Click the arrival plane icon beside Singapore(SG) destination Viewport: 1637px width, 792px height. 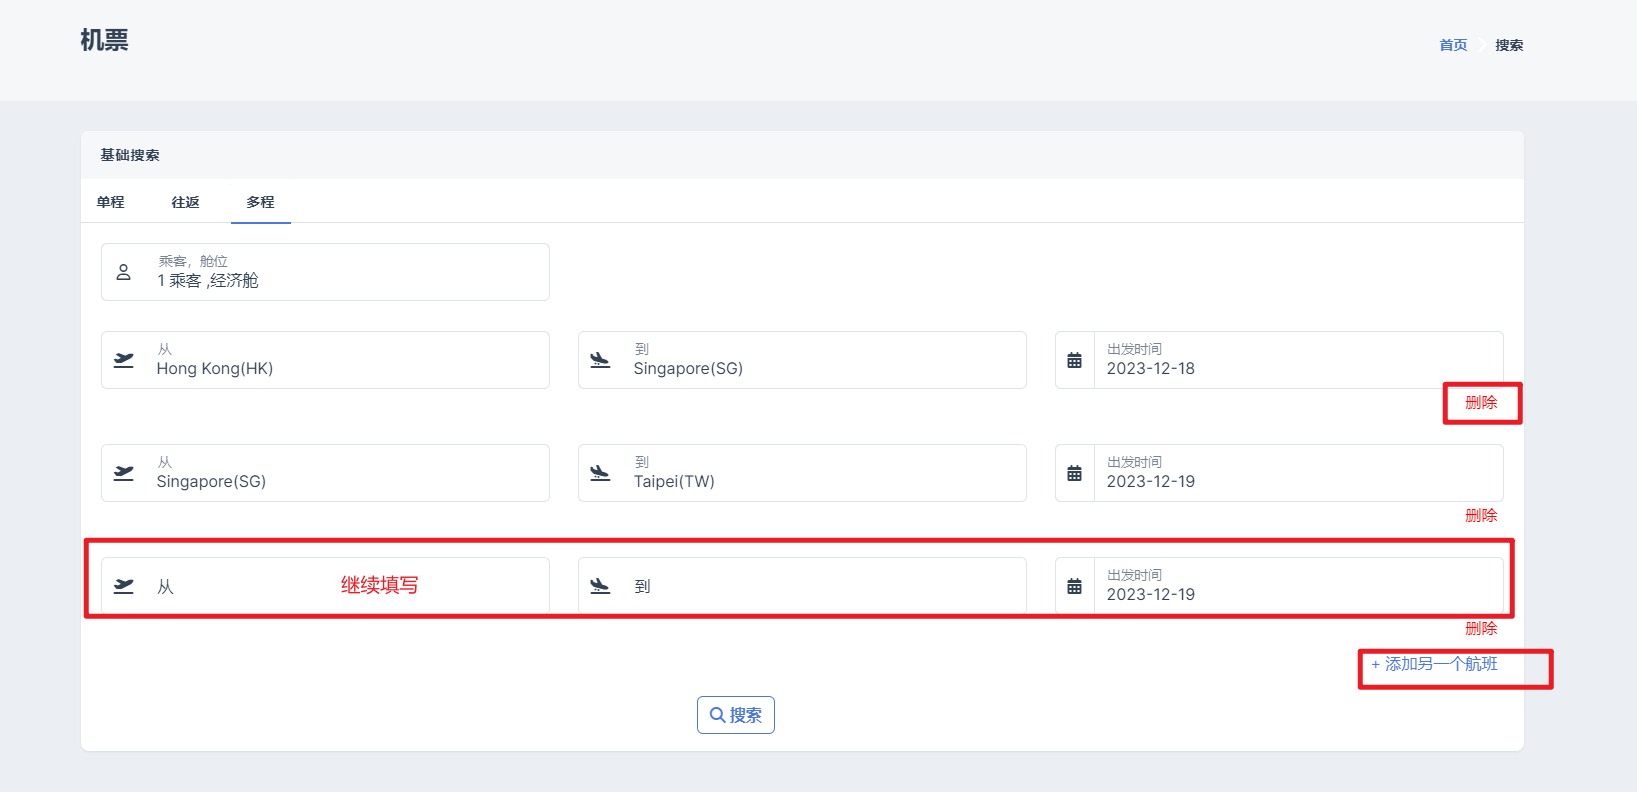tap(600, 360)
